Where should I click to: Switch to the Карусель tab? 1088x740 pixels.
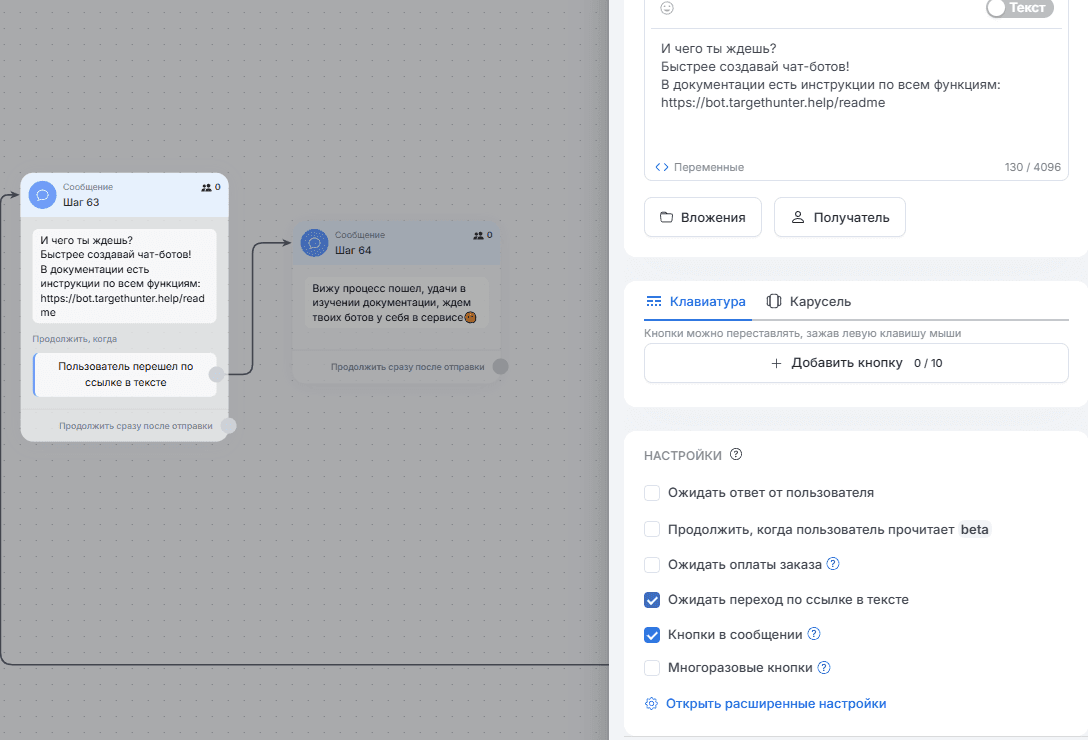pos(808,301)
